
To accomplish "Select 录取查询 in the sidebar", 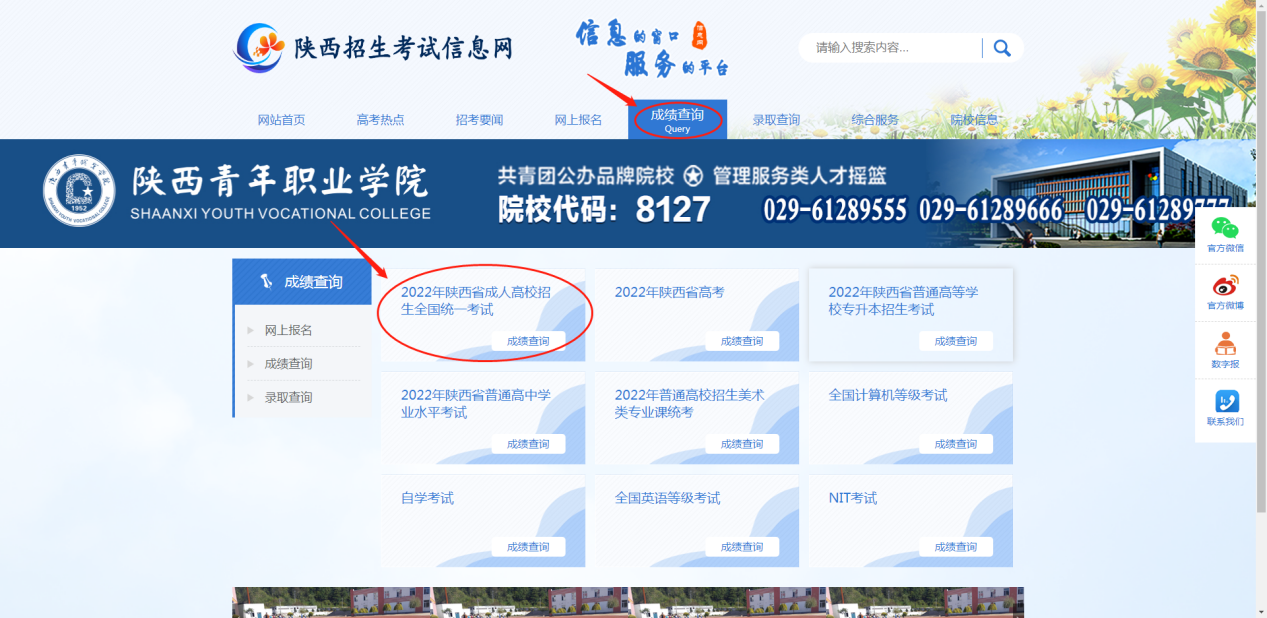I will pos(288,397).
